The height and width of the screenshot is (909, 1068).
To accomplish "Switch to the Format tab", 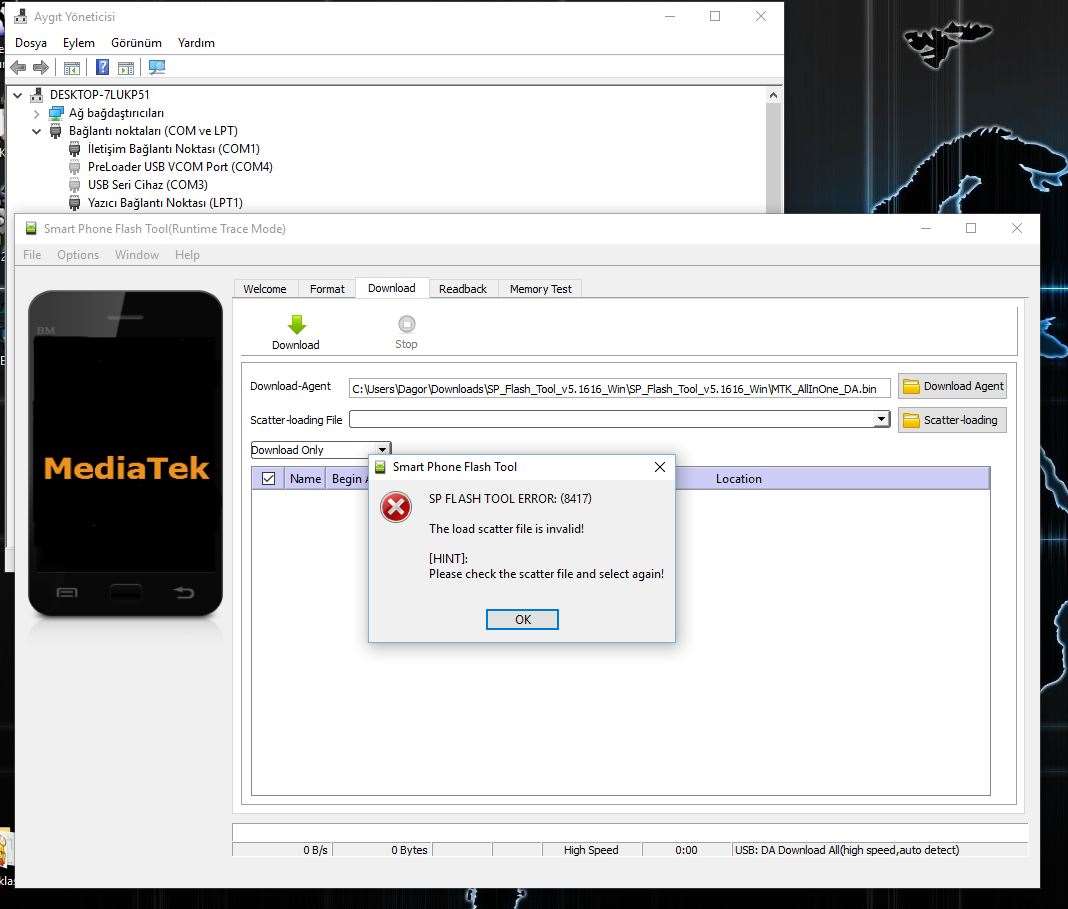I will tap(327, 289).
